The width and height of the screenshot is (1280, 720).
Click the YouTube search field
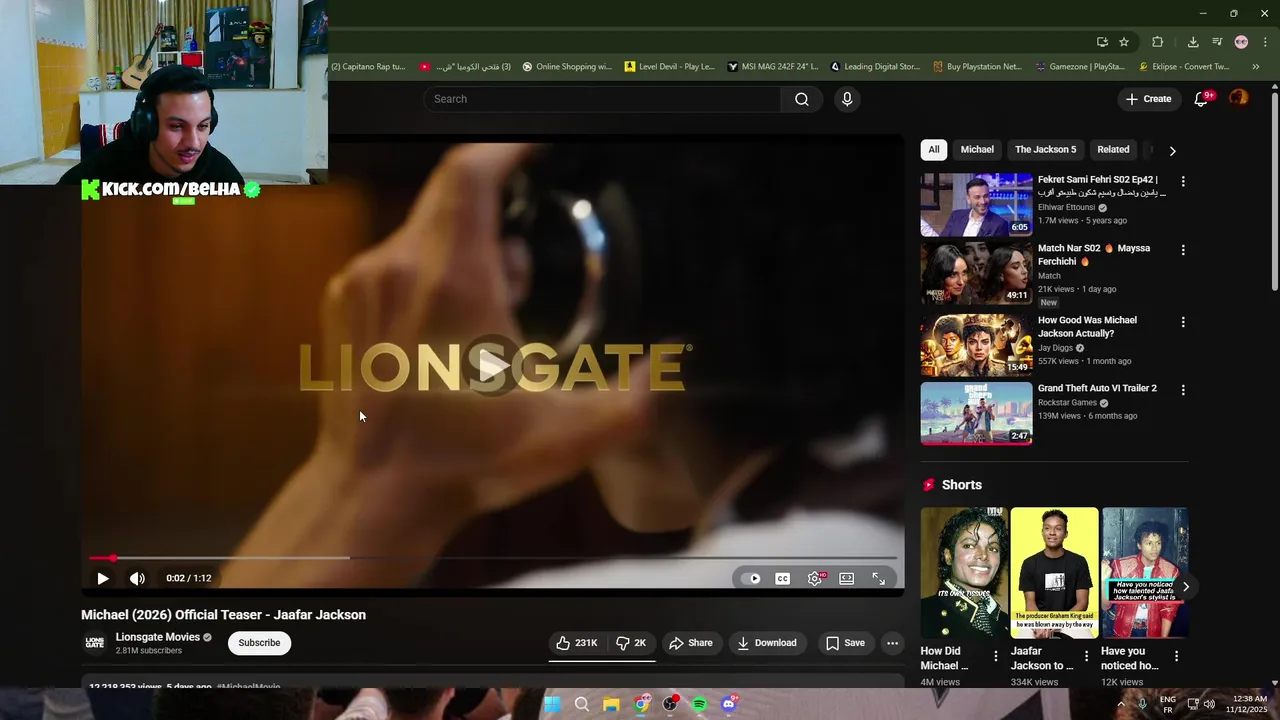point(602,99)
